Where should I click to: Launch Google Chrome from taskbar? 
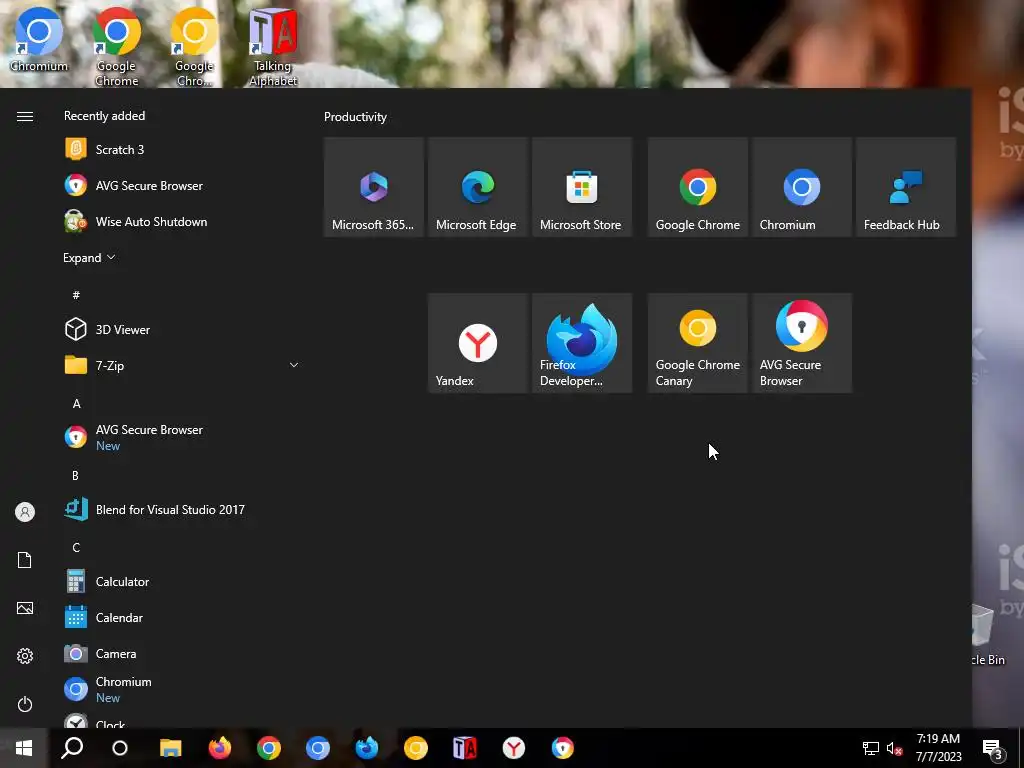269,748
